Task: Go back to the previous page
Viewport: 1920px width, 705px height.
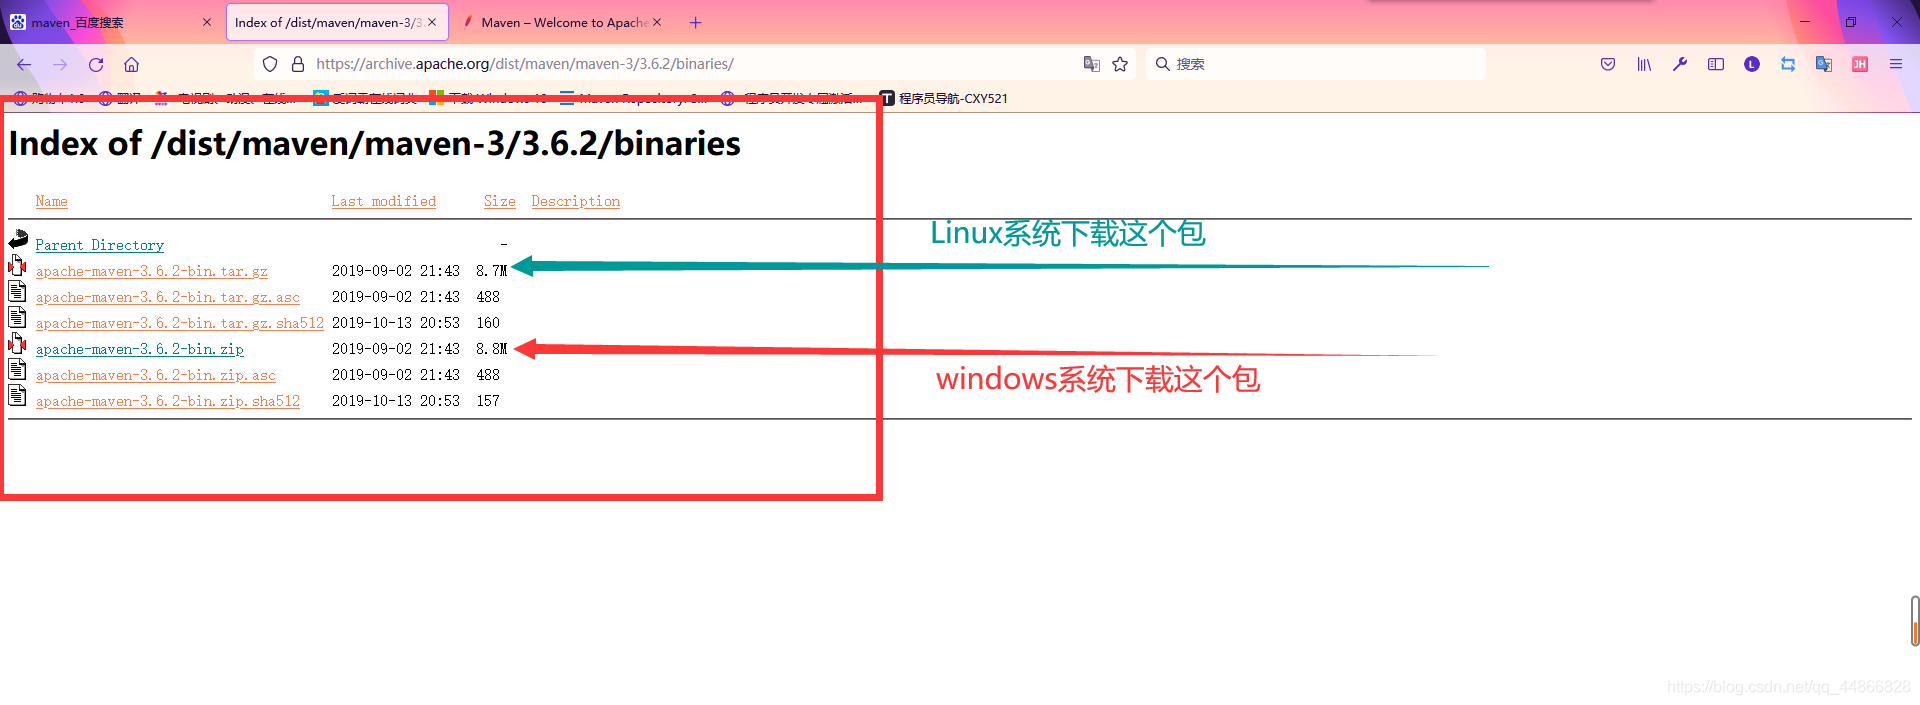Action: point(24,64)
